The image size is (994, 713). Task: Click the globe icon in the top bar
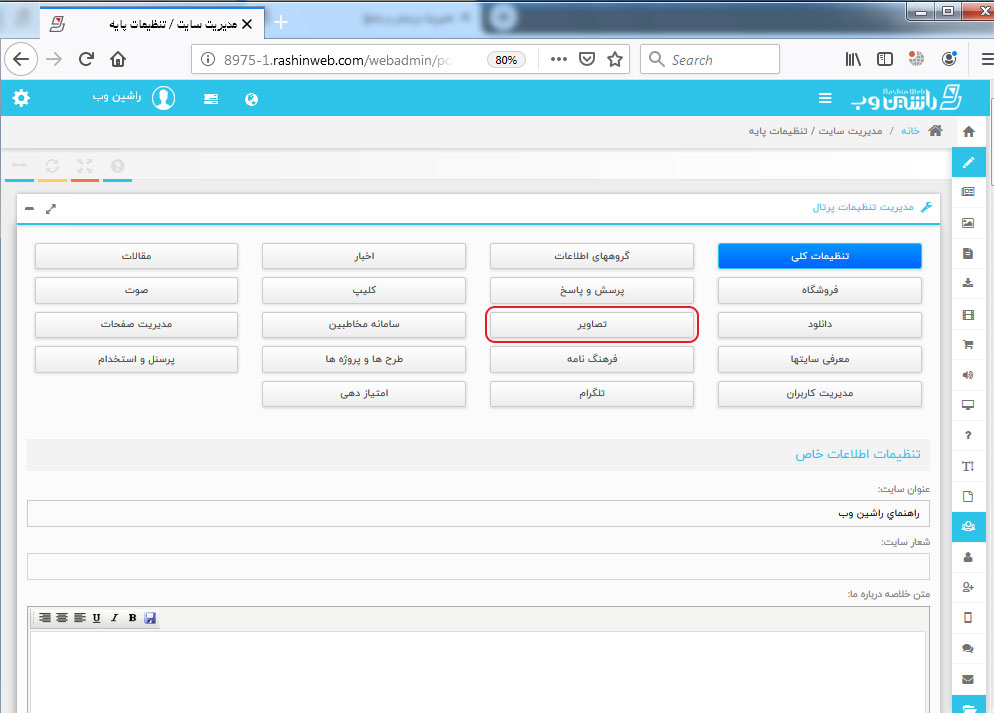click(x=251, y=99)
